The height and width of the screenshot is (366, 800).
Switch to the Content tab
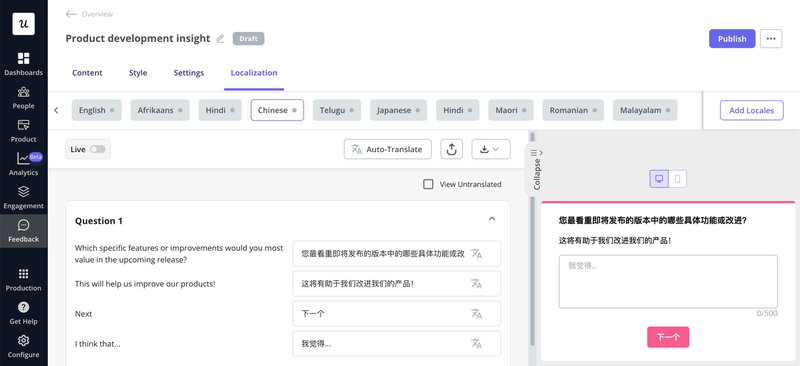pos(87,73)
